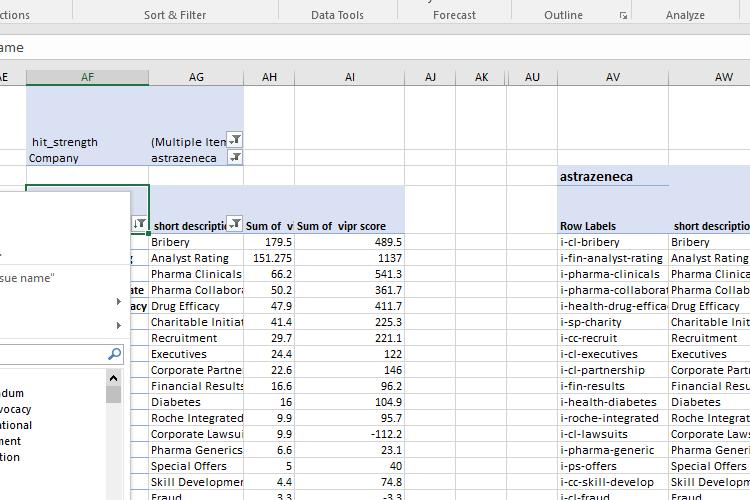Open the short description filter button in column AG

[x=234, y=223]
